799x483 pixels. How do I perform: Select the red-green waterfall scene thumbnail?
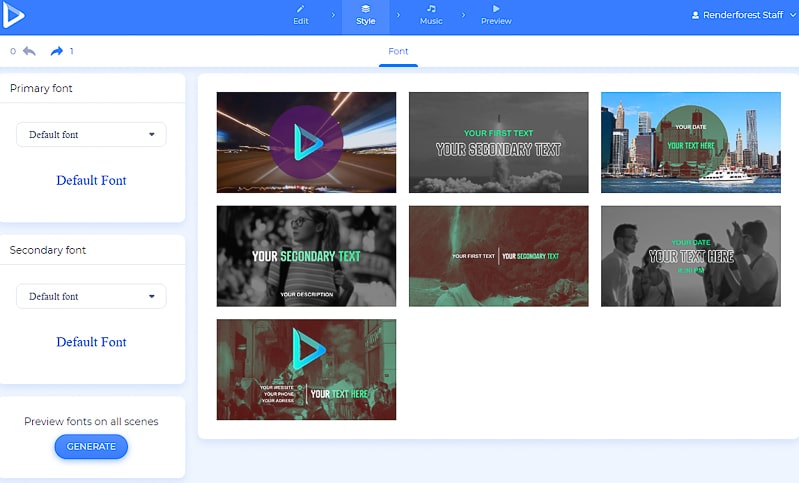tap(498, 256)
